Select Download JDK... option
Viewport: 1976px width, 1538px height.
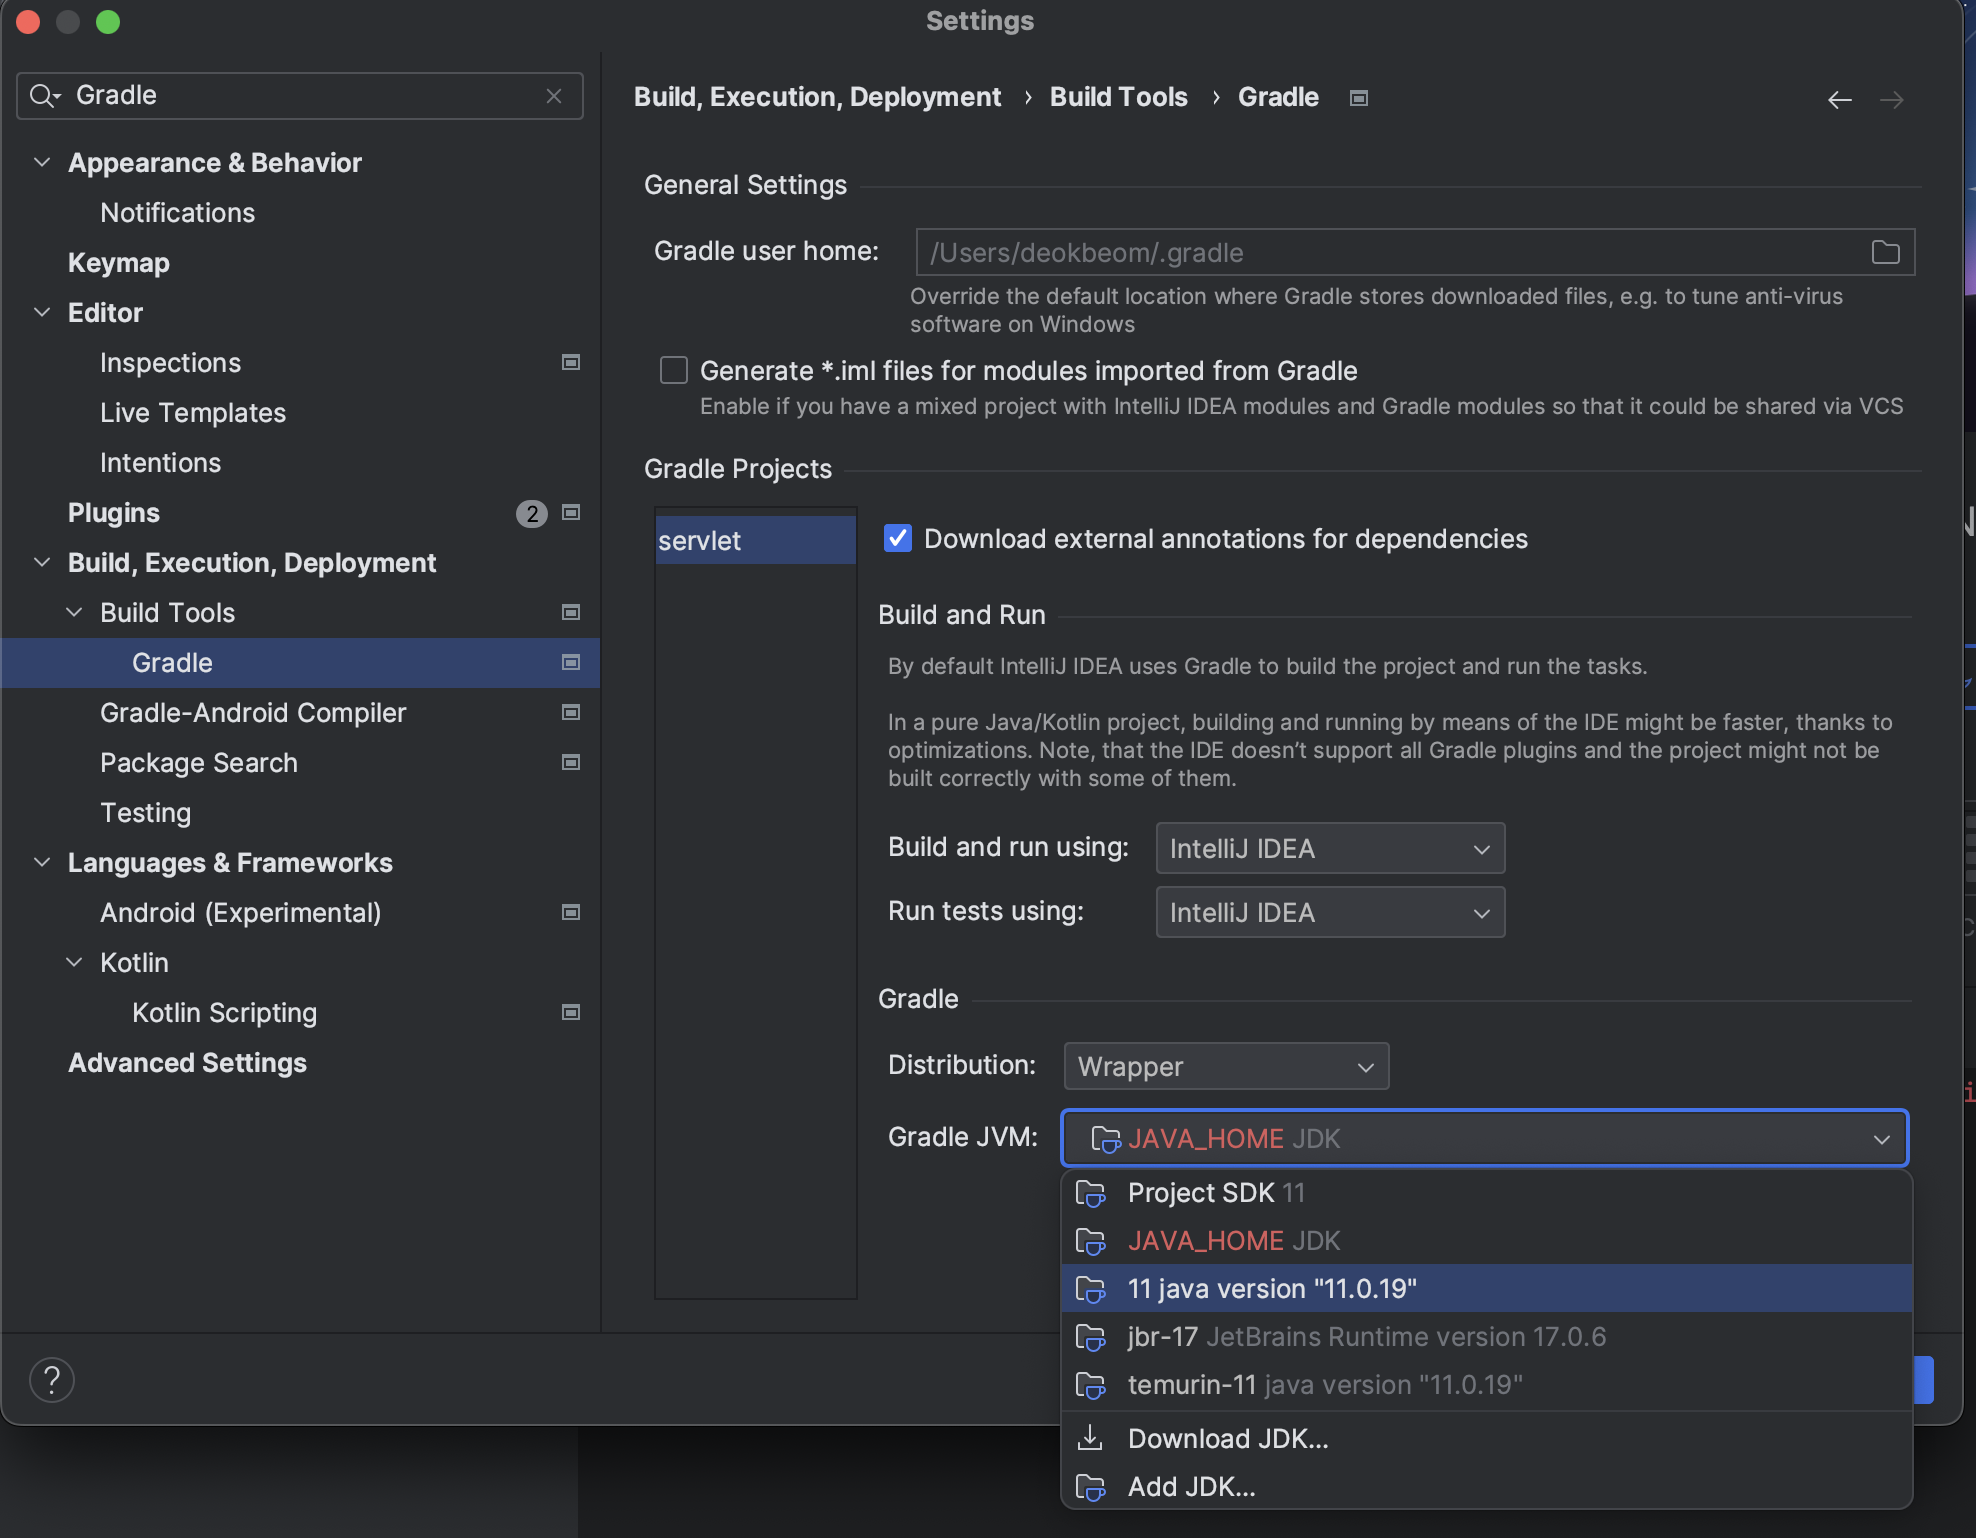pyautogui.click(x=1486, y=1439)
